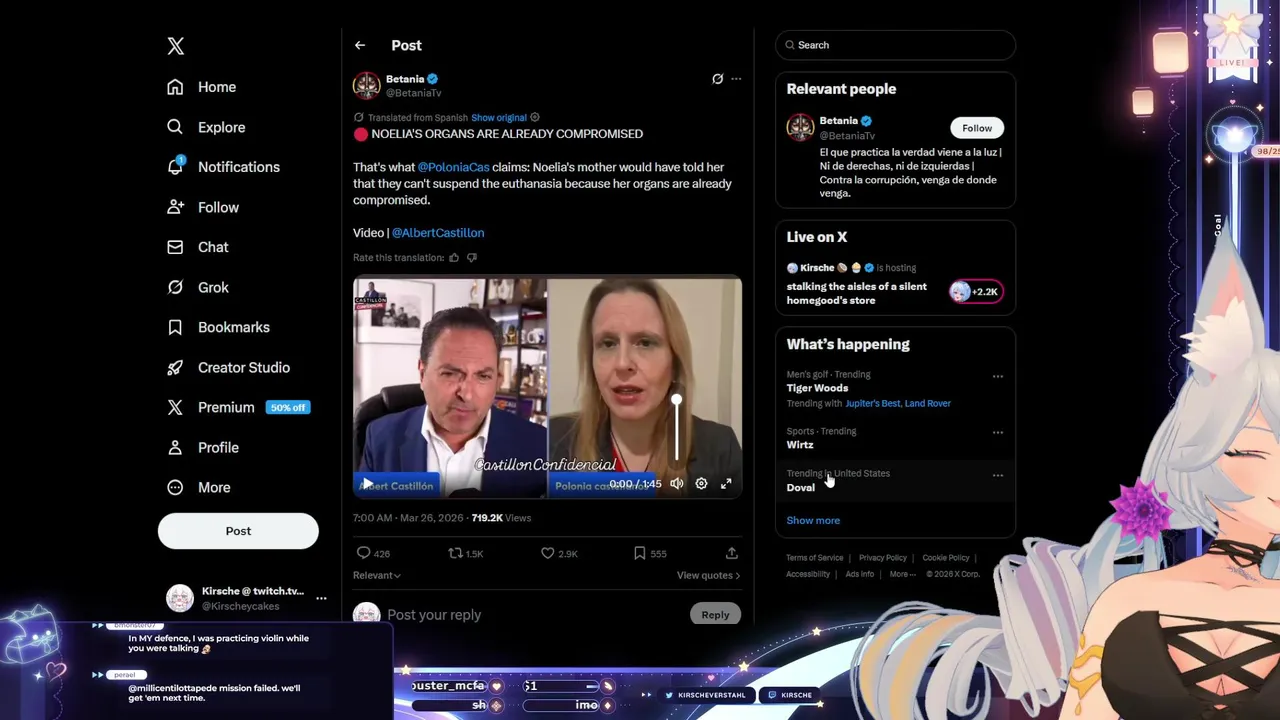Viewport: 1280px width, 720px height.
Task: Open Grok actions icon on the post
Action: pyautogui.click(x=717, y=79)
